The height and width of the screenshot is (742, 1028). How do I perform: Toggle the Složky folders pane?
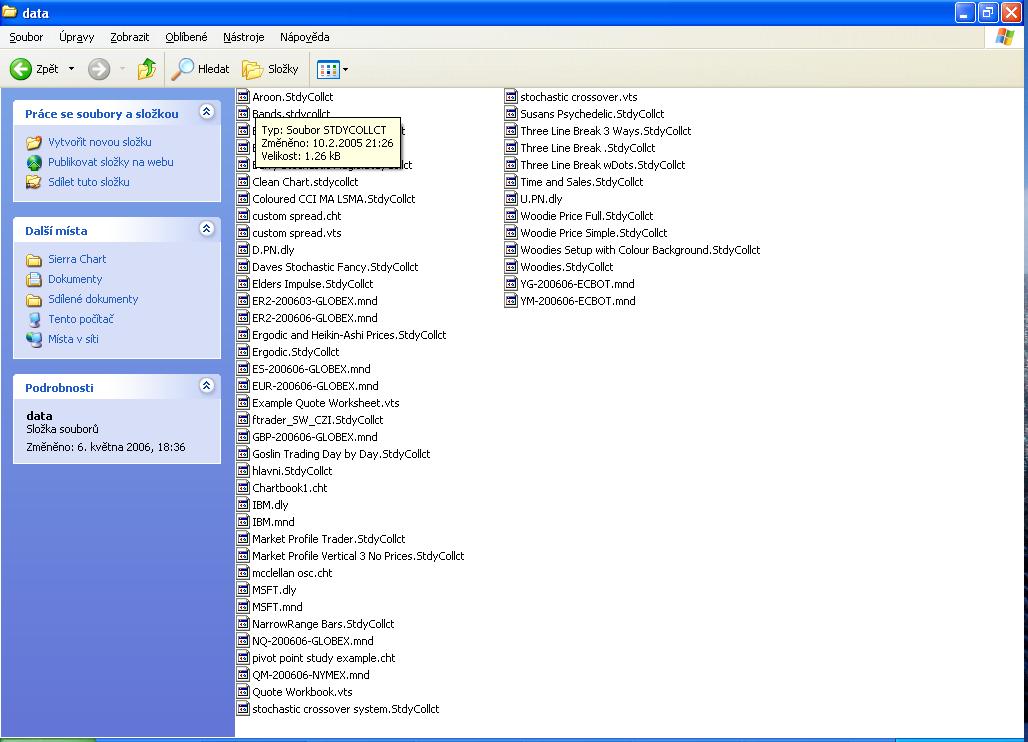[270, 69]
